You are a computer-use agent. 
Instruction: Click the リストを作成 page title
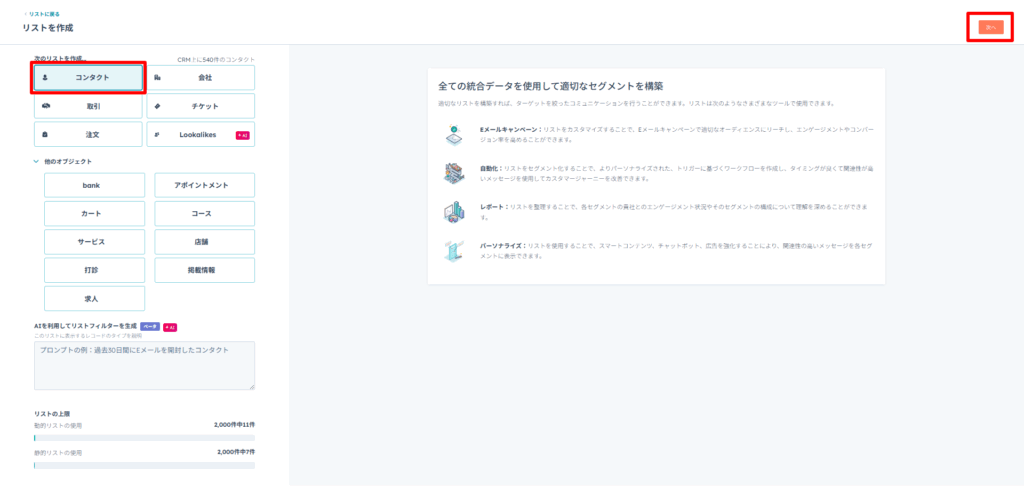(x=48, y=28)
